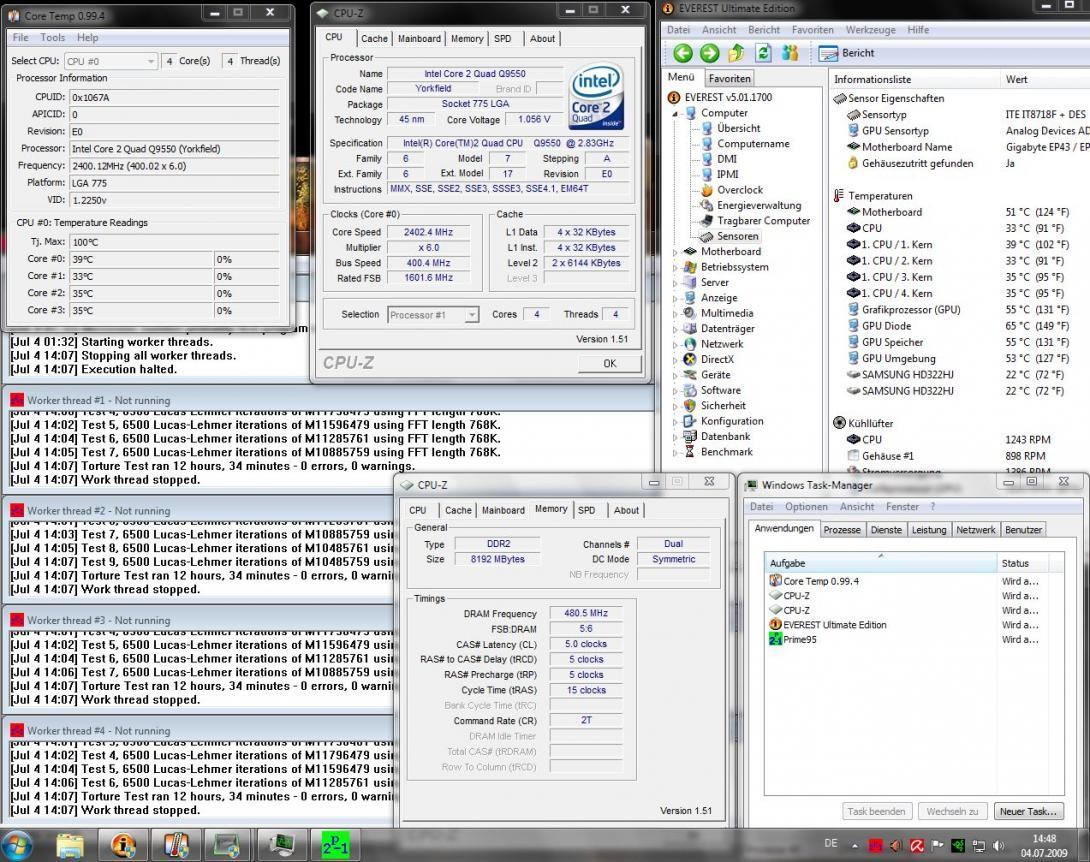
Task: Expand the Multimedia tree node
Action: click(674, 314)
